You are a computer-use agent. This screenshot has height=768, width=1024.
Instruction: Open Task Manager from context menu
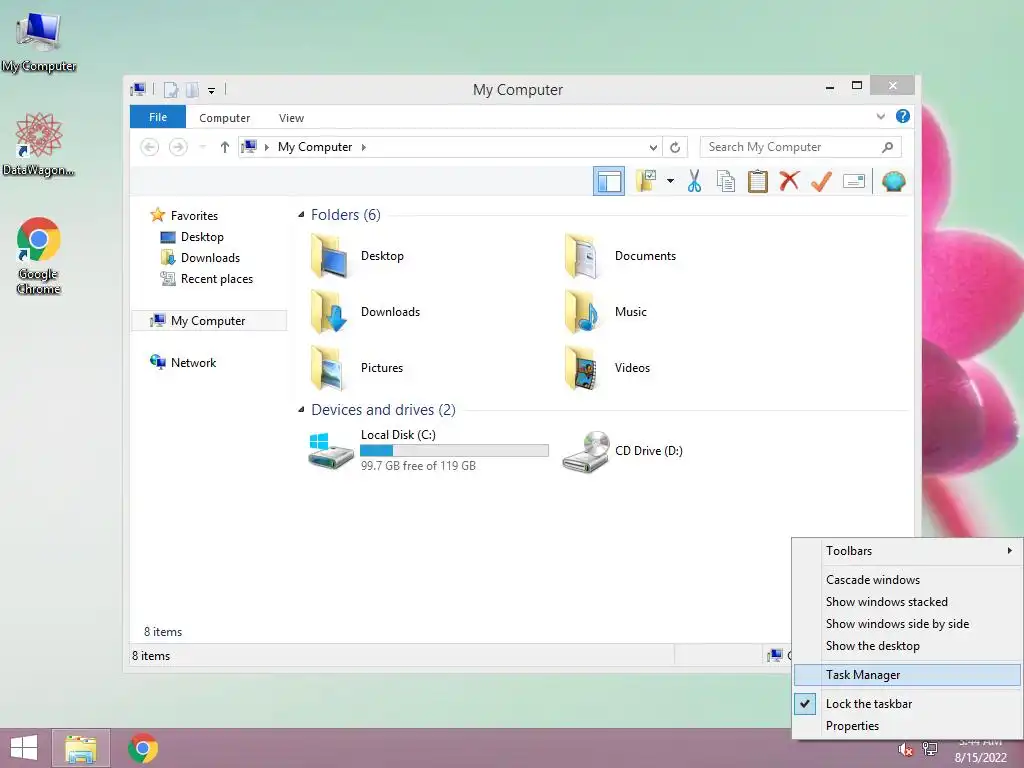click(907, 675)
